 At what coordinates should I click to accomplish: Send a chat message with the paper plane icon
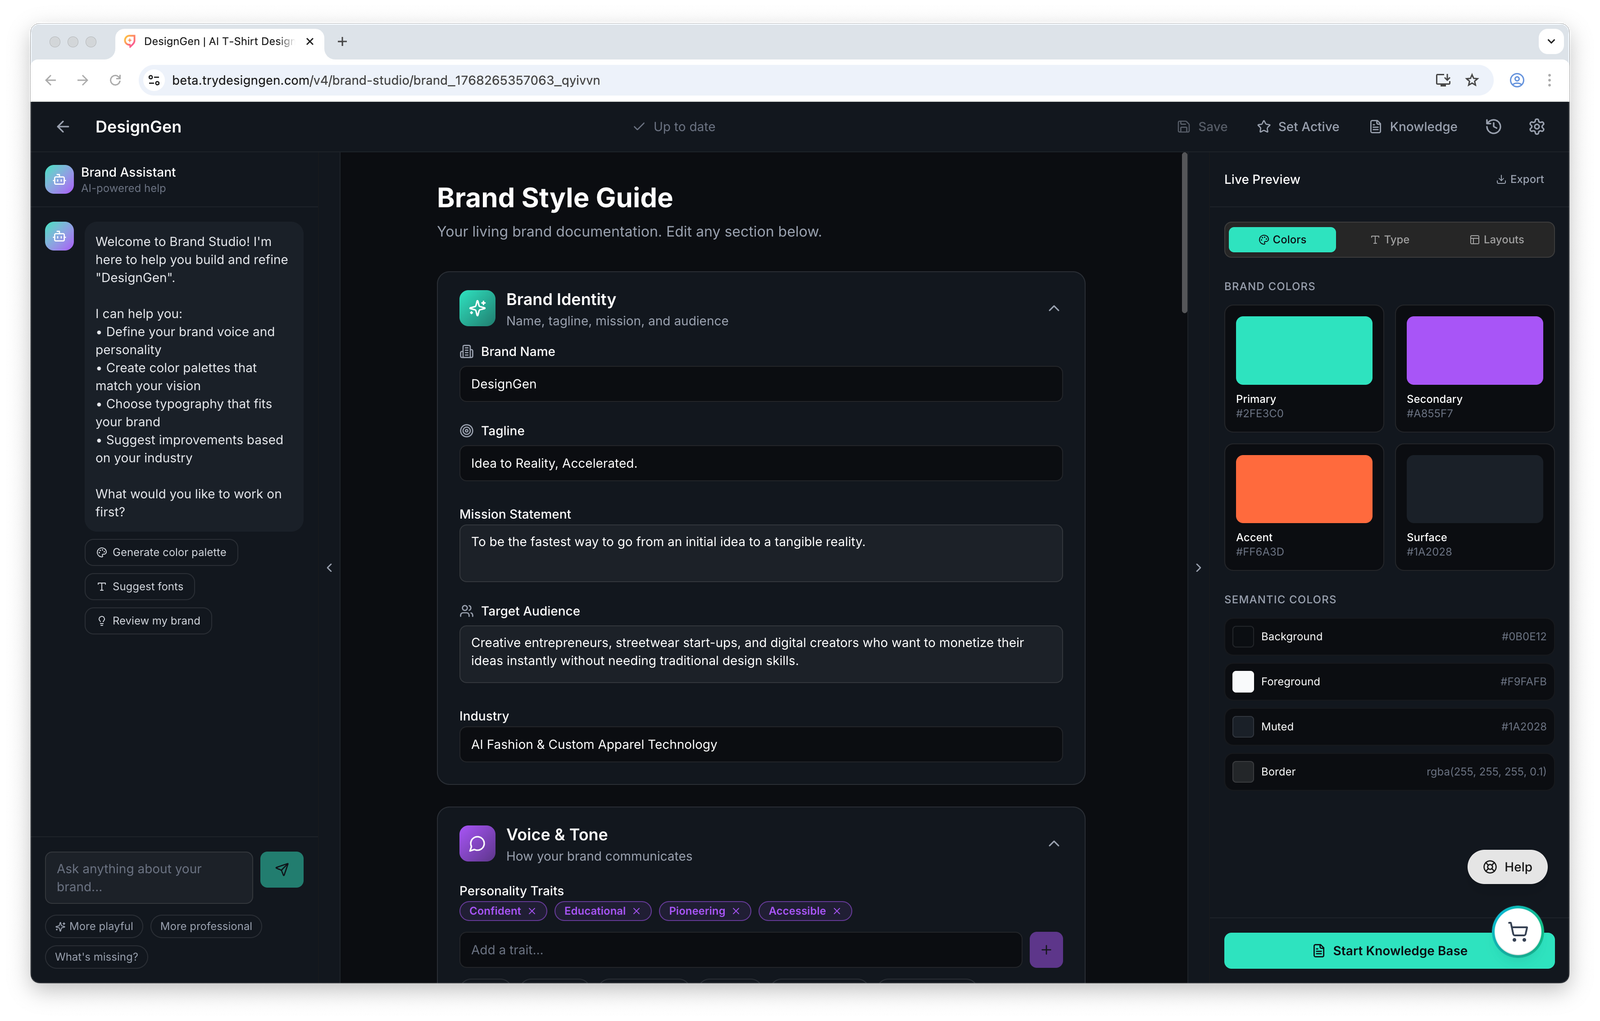point(281,869)
